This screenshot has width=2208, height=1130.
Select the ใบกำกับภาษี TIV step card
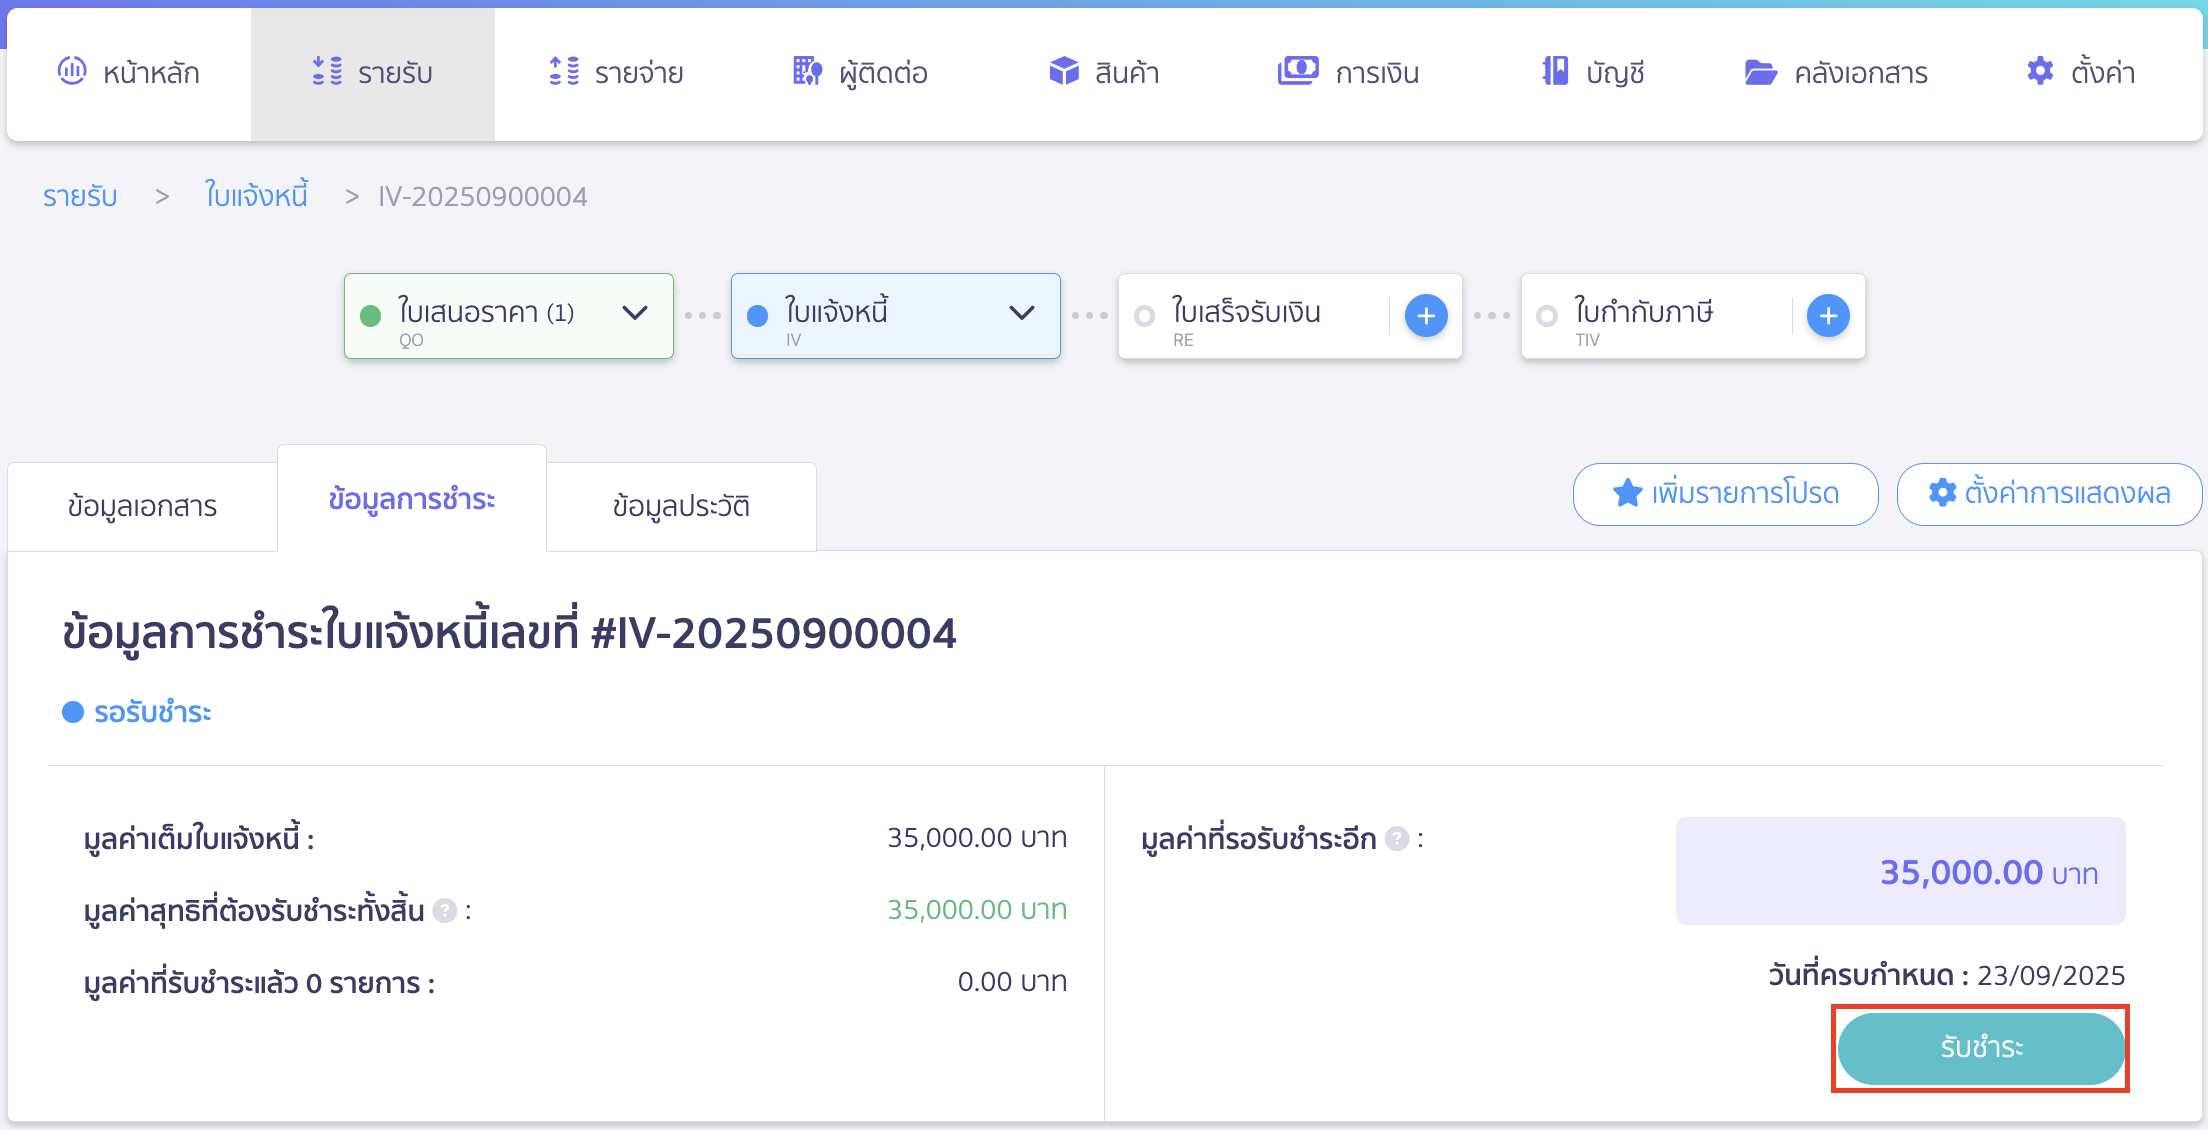(x=1693, y=316)
